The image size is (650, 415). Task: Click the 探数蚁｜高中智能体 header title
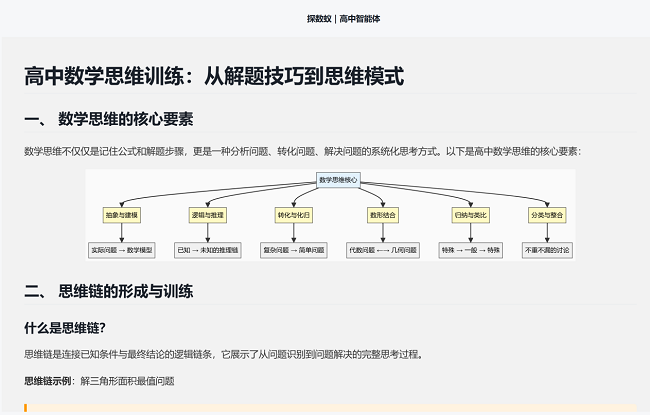pos(343,19)
